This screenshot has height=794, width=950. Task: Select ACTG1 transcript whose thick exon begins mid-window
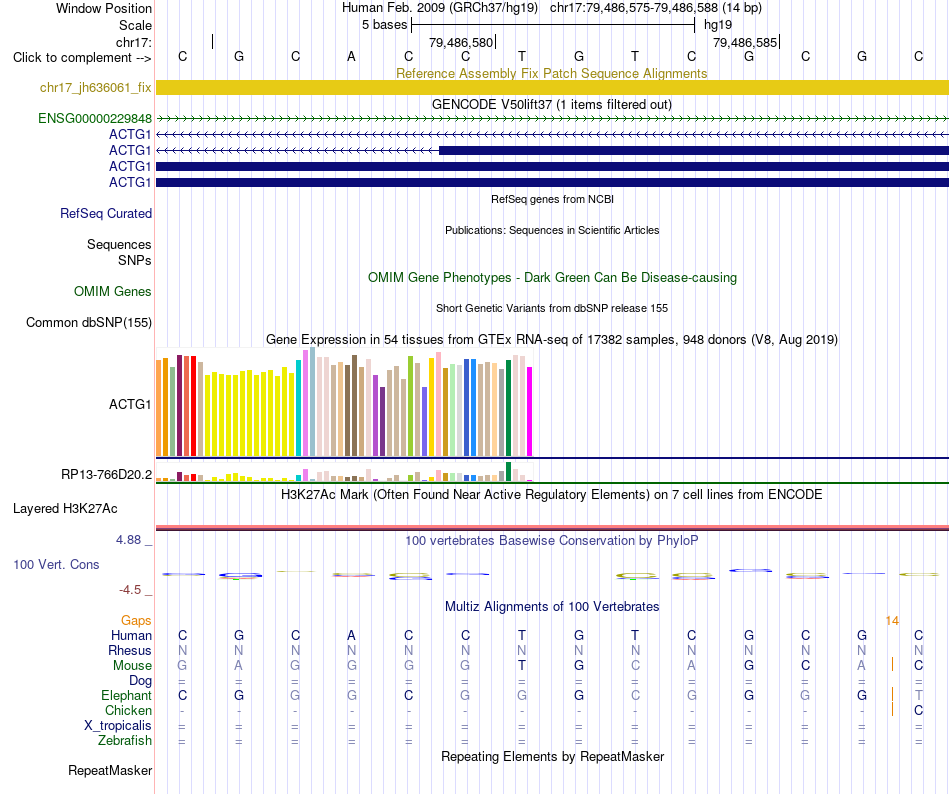552,150
